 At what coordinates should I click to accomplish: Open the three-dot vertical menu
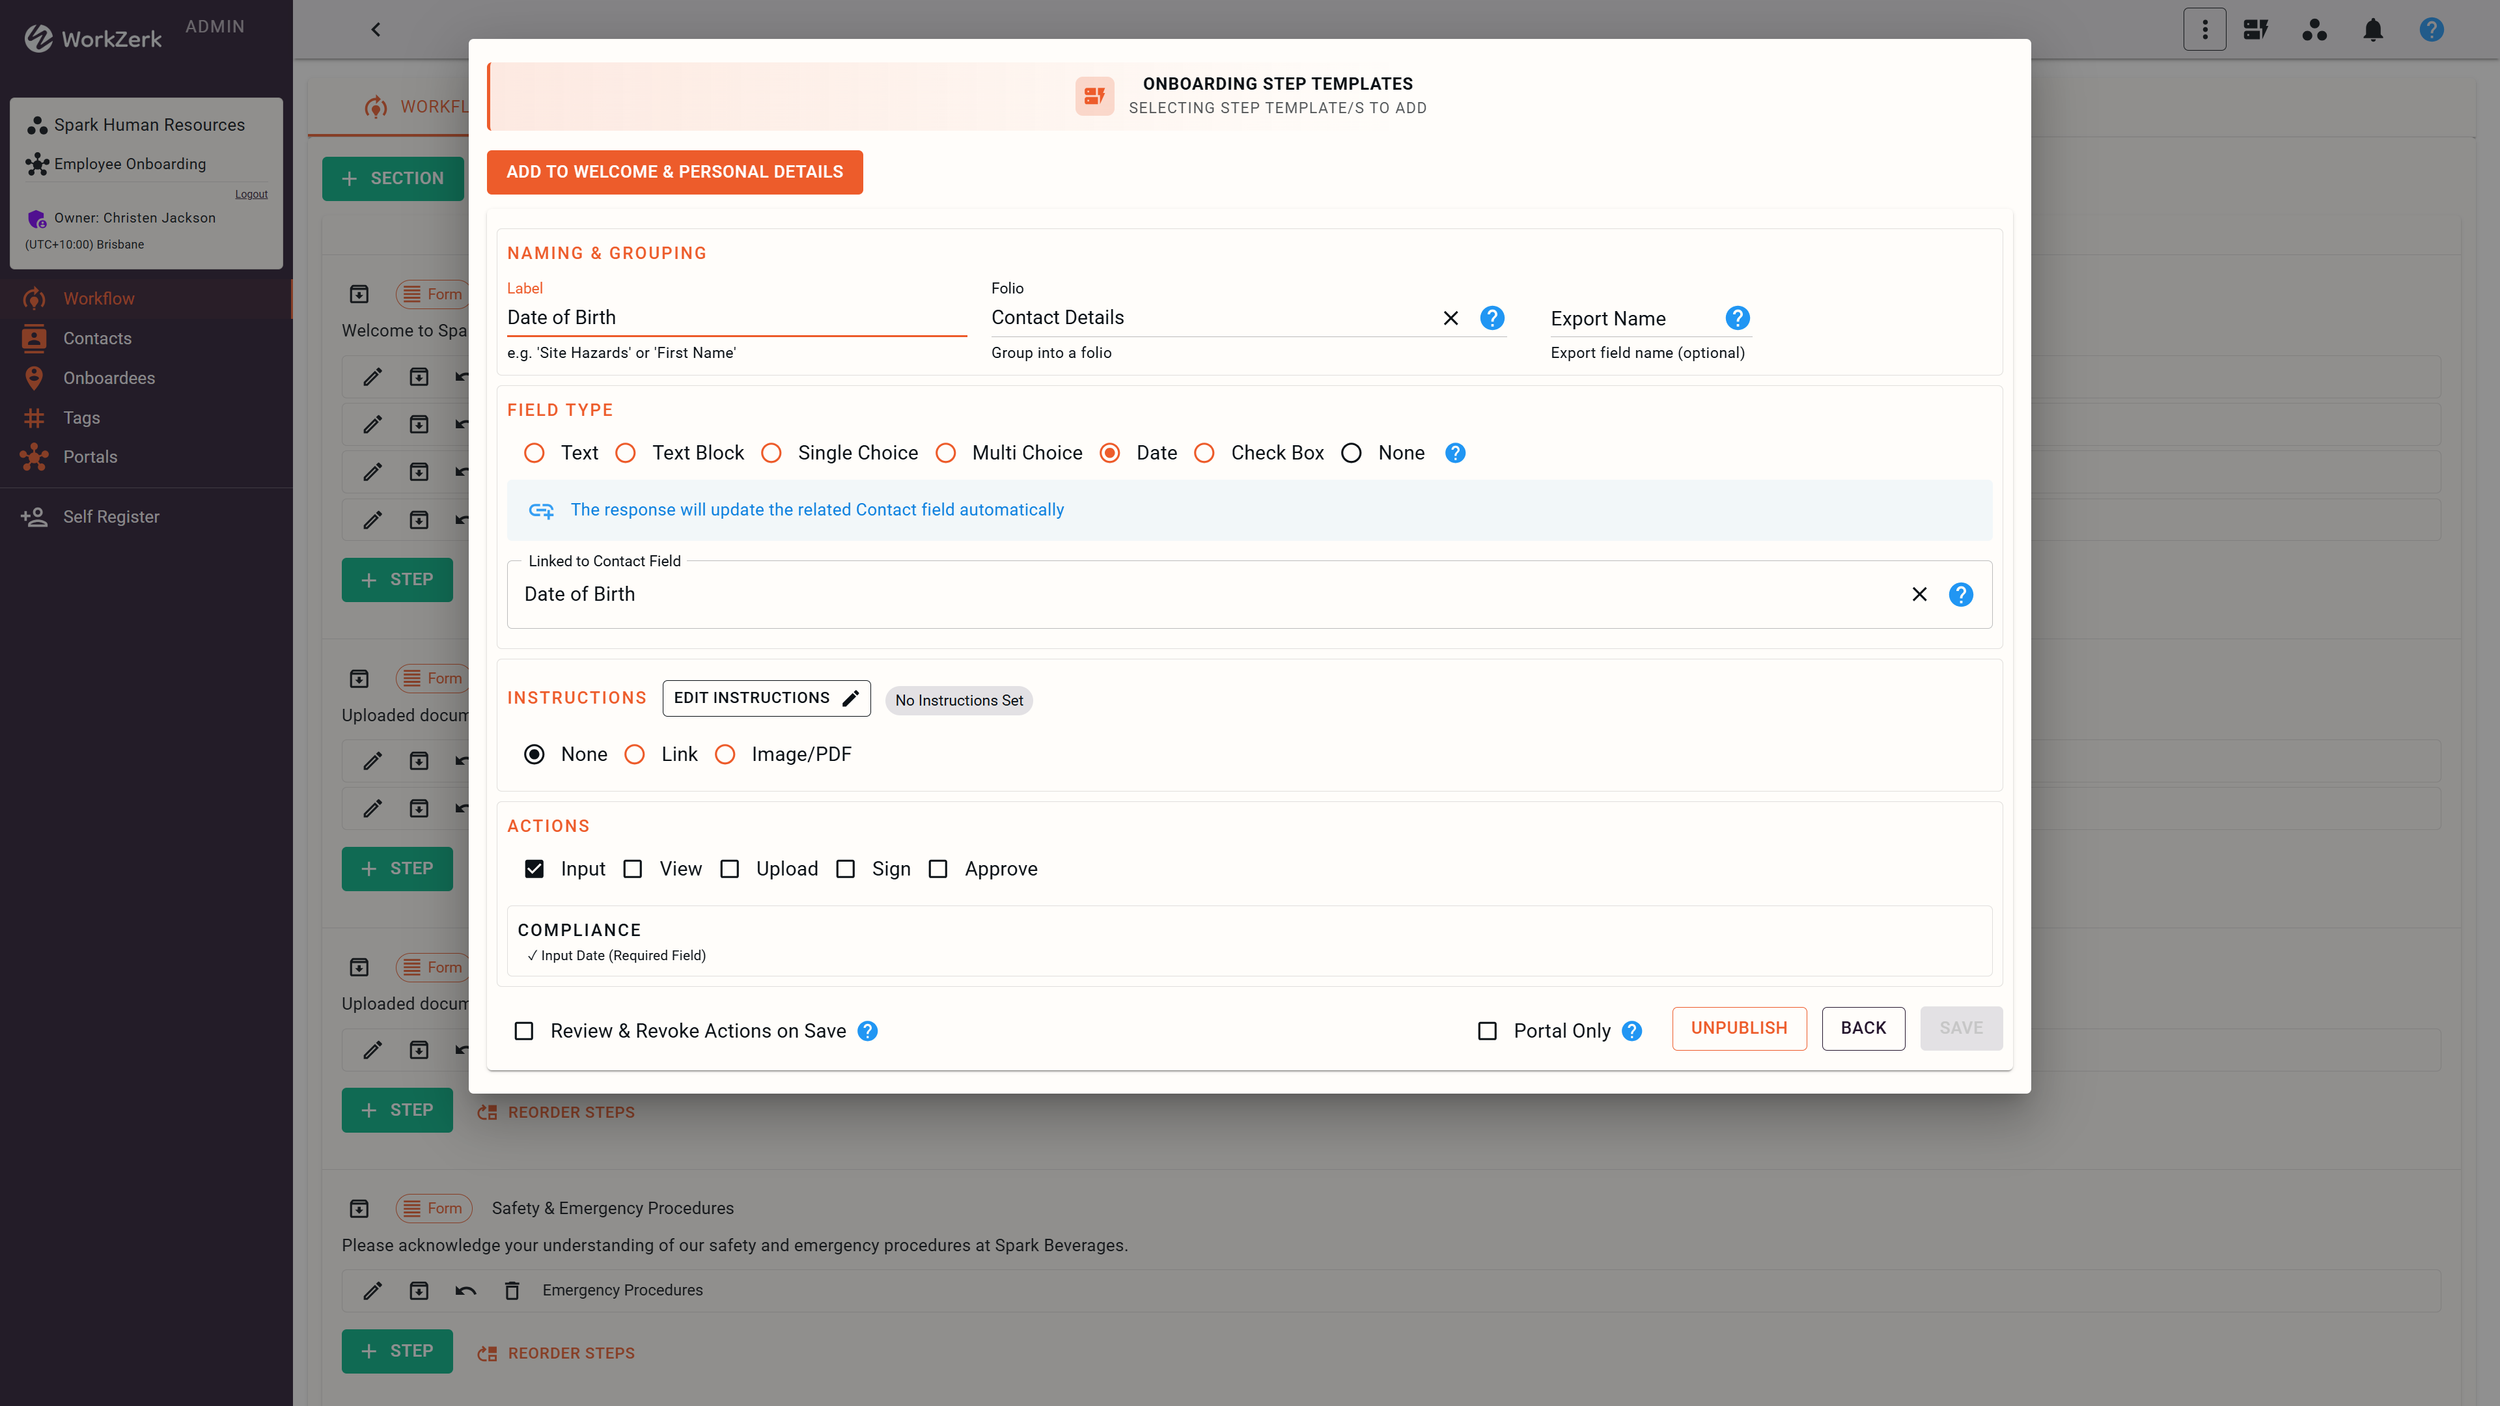(x=2204, y=30)
